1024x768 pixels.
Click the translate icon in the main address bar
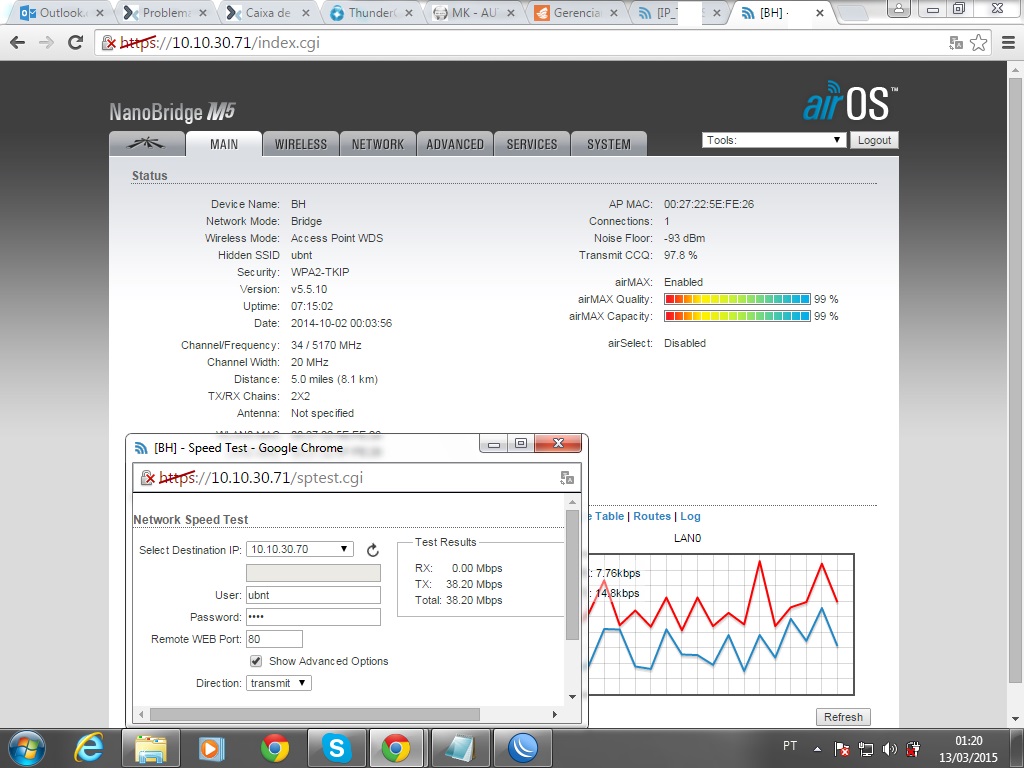956,43
